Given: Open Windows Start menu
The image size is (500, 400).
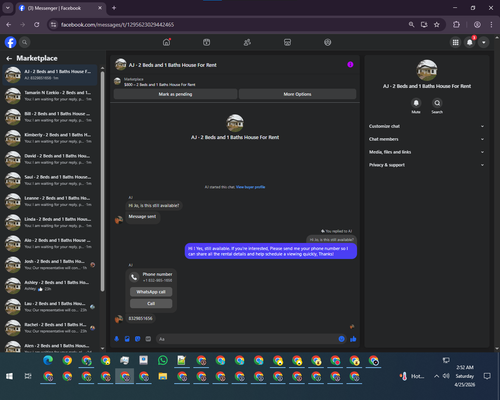Looking at the screenshot, I should pos(9,376).
